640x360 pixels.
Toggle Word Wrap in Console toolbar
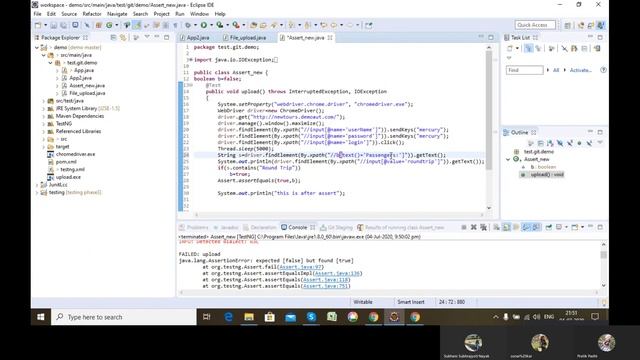click(516, 227)
